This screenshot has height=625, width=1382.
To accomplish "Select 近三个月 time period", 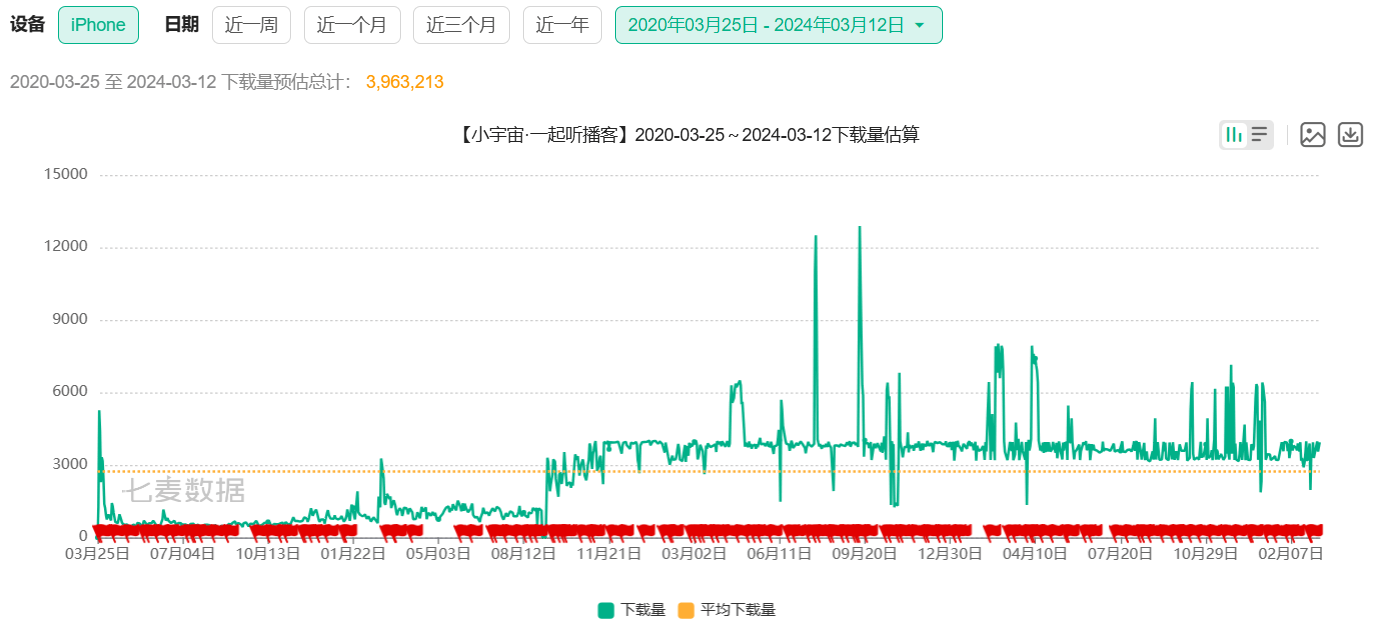I will pos(461,25).
